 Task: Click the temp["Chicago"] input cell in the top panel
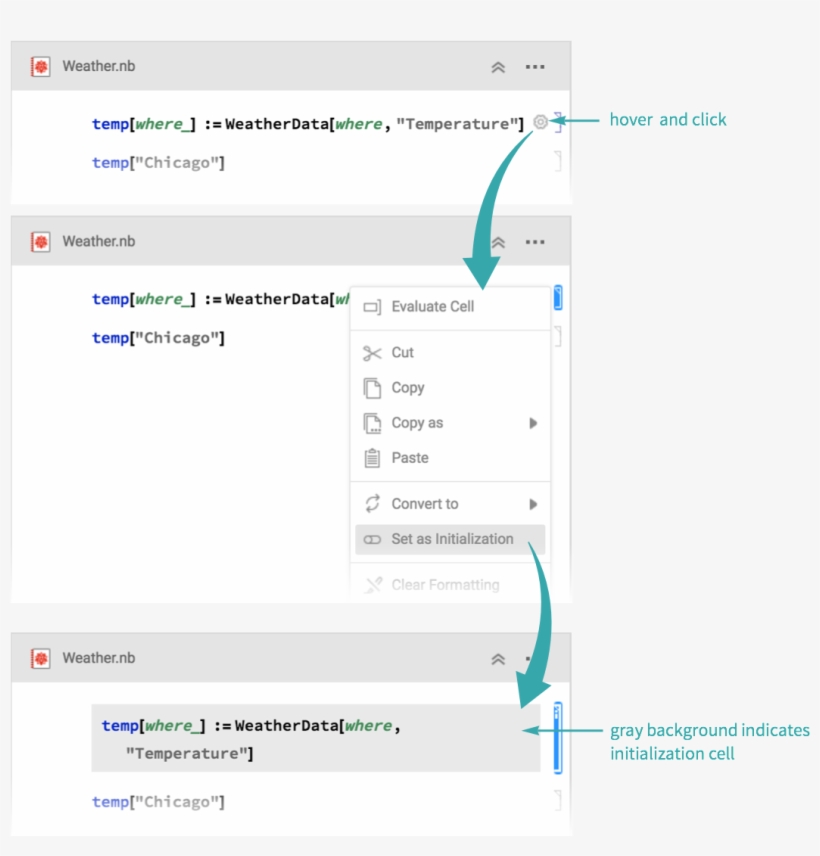pyautogui.click(x=158, y=163)
